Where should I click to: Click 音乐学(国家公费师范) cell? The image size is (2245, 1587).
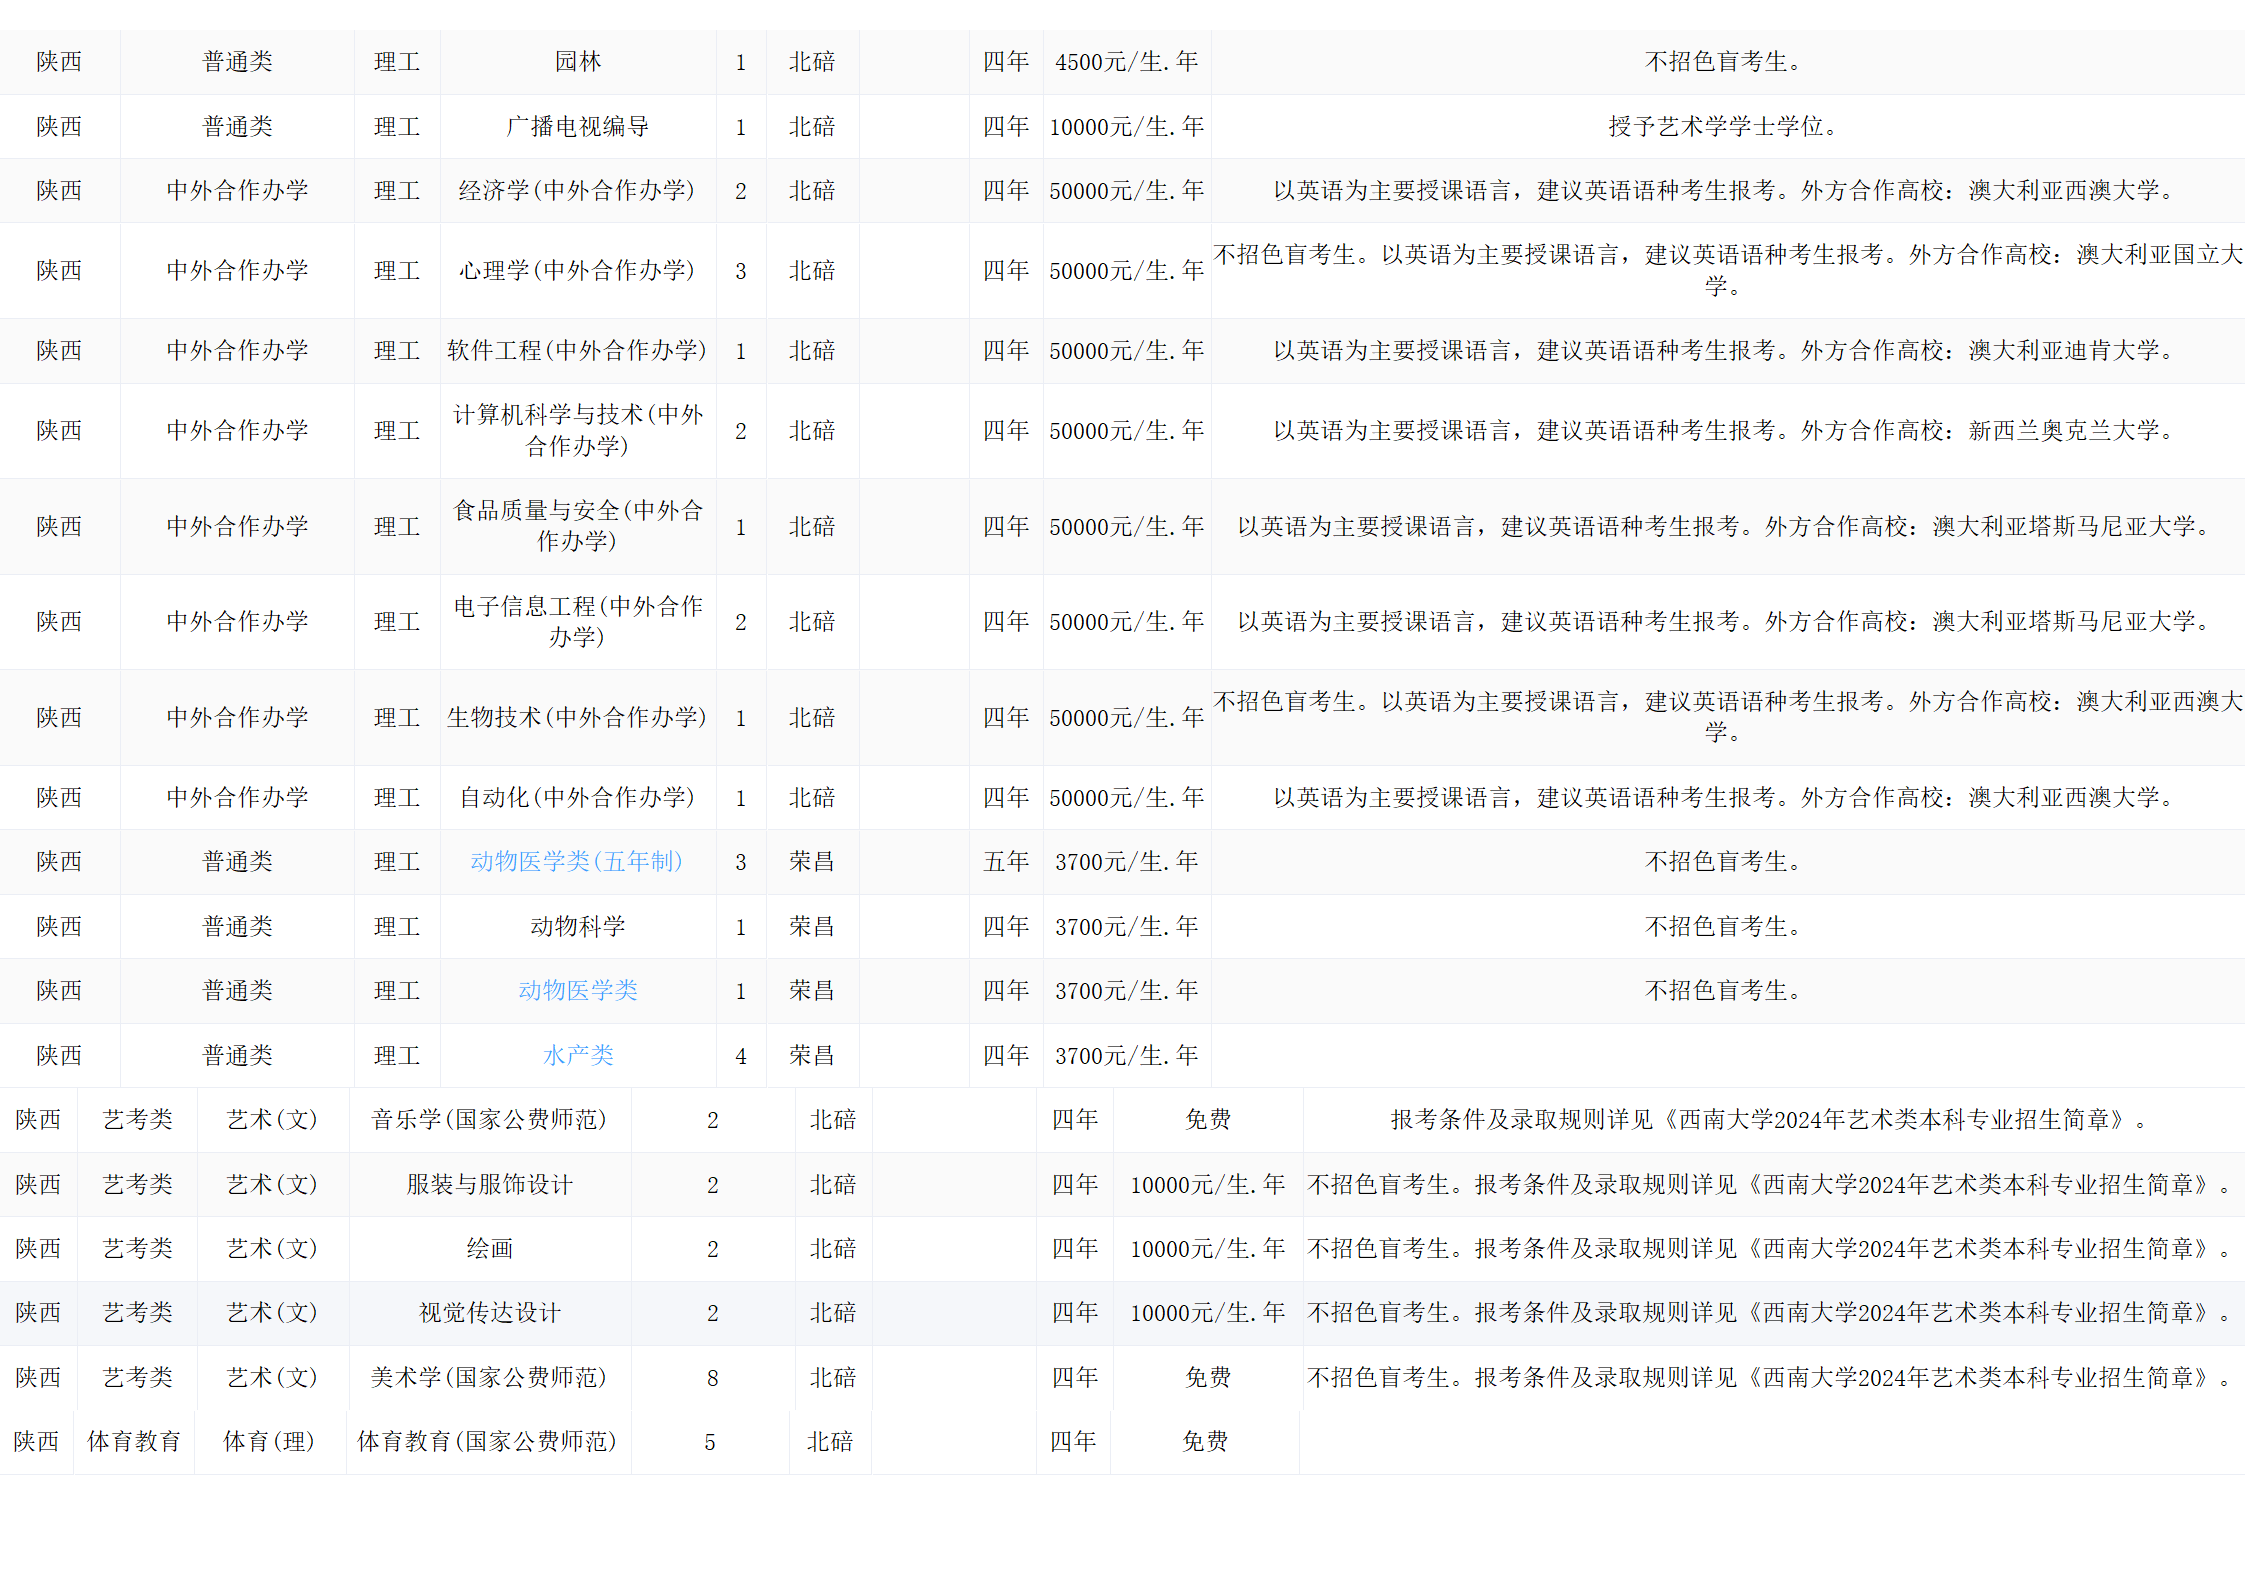[x=489, y=1119]
